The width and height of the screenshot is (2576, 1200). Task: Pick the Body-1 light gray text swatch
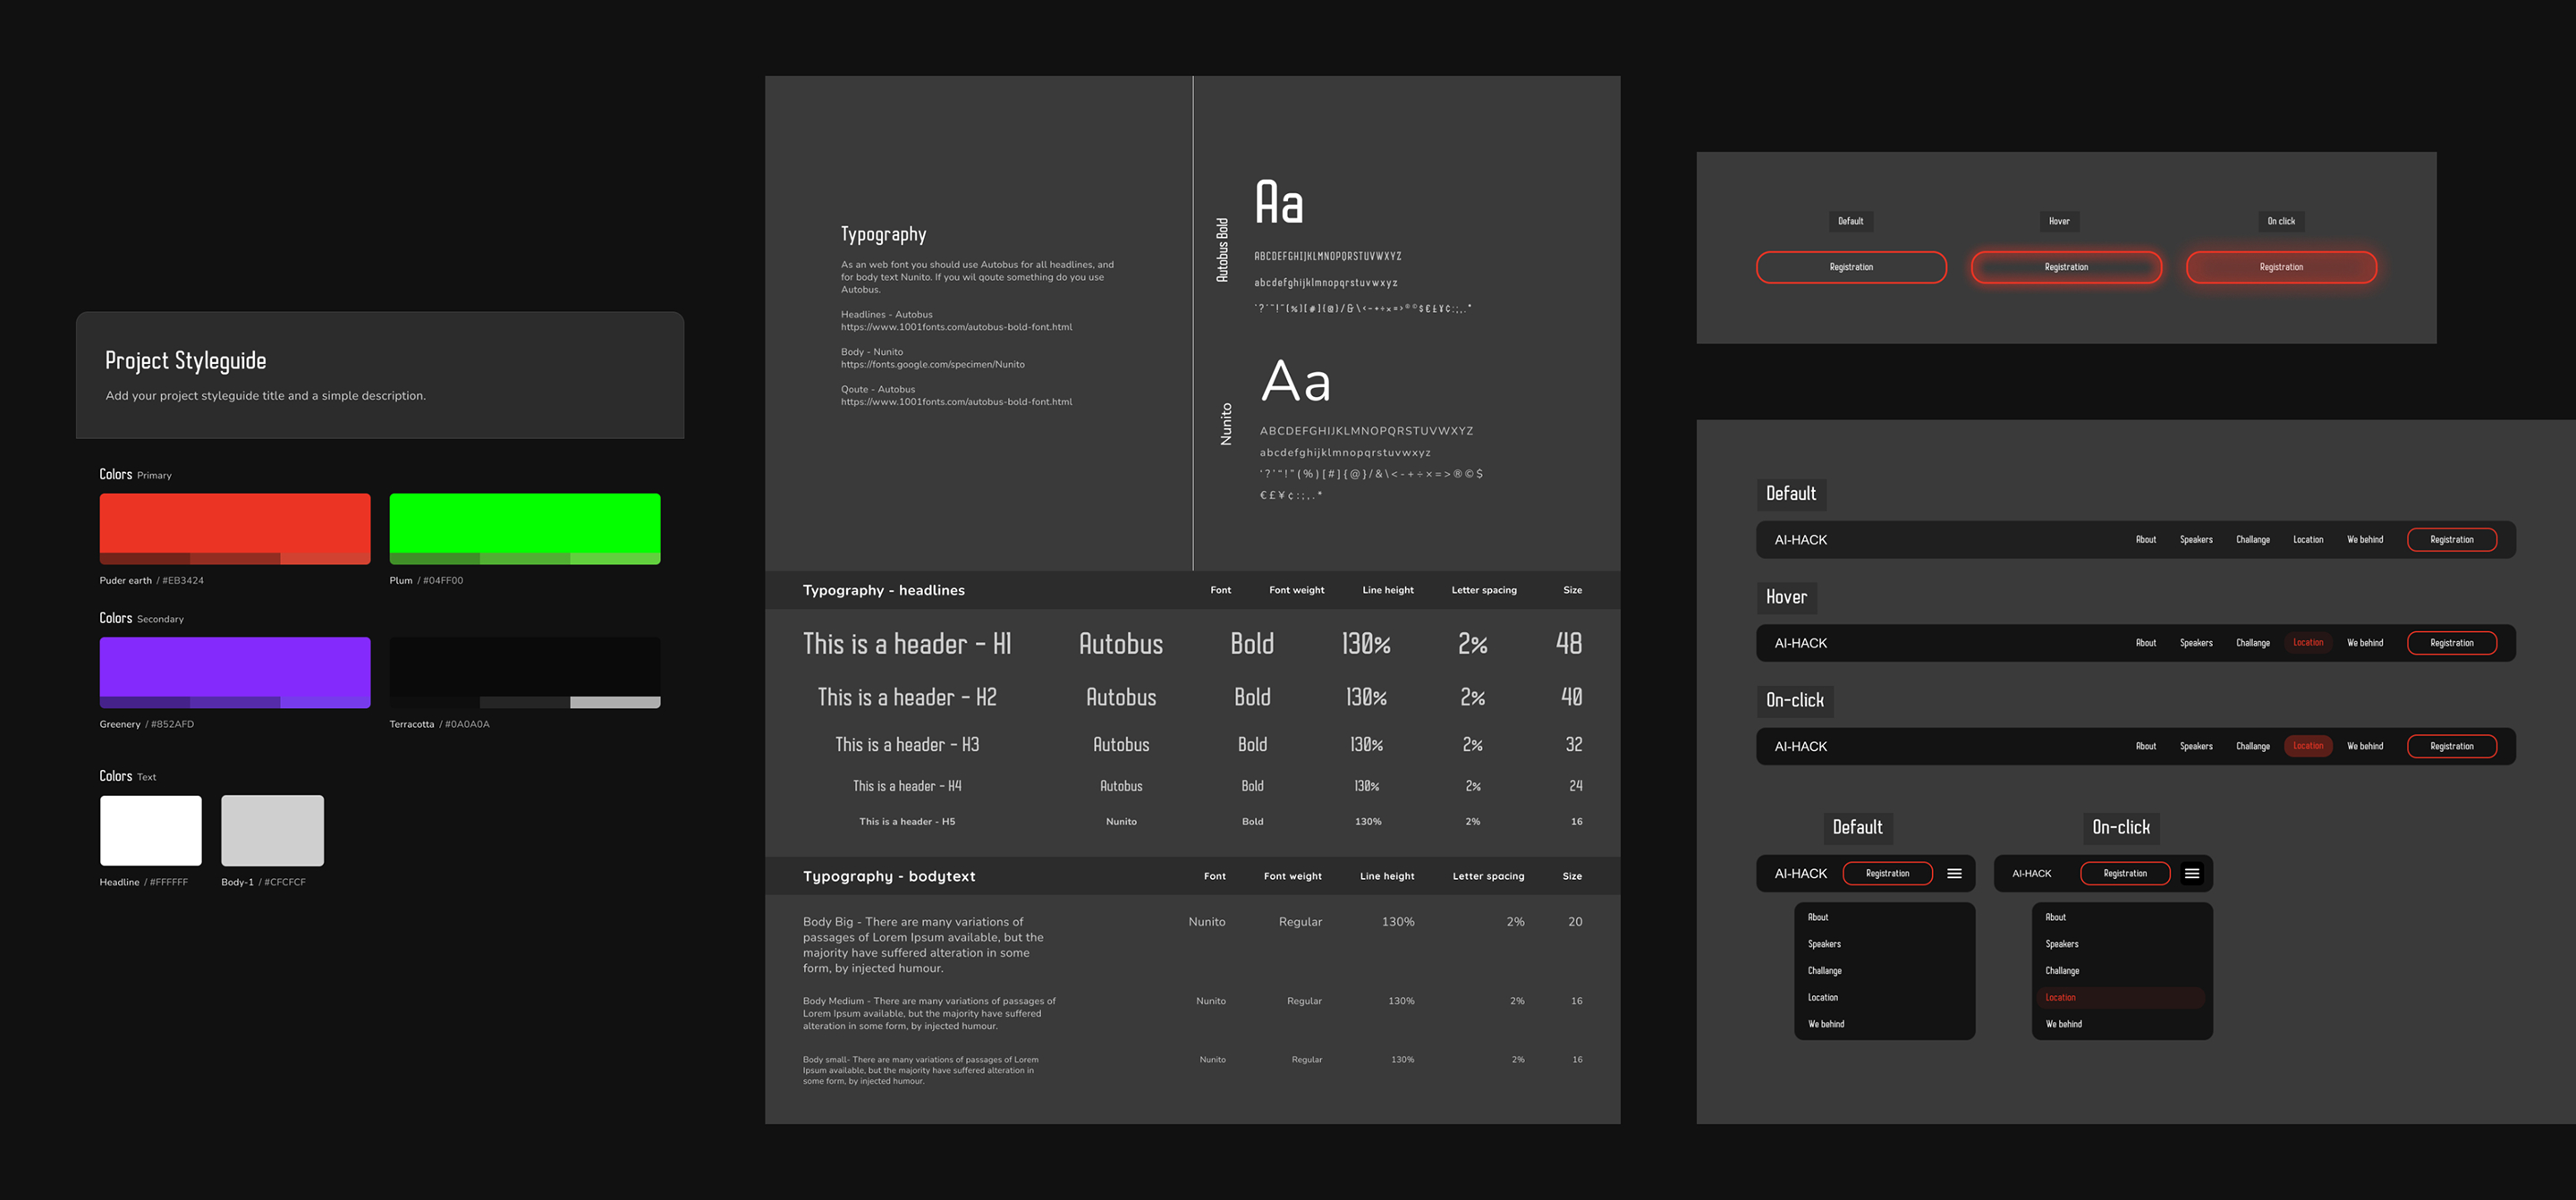click(x=272, y=830)
